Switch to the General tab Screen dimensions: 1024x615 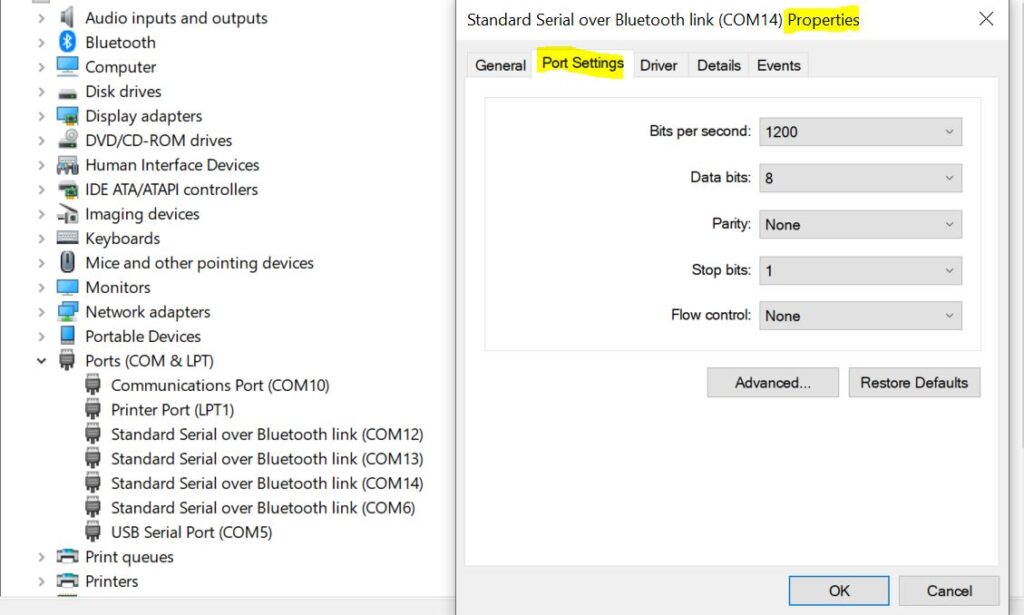pyautogui.click(x=500, y=65)
